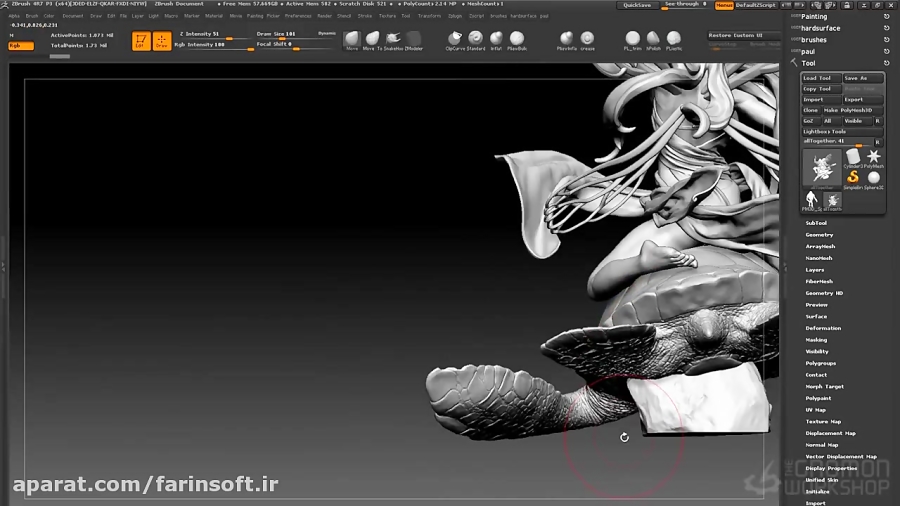Select the PM3D mannequin tool thumbnail
Viewport: 900px width, 506px height.
pos(811,201)
